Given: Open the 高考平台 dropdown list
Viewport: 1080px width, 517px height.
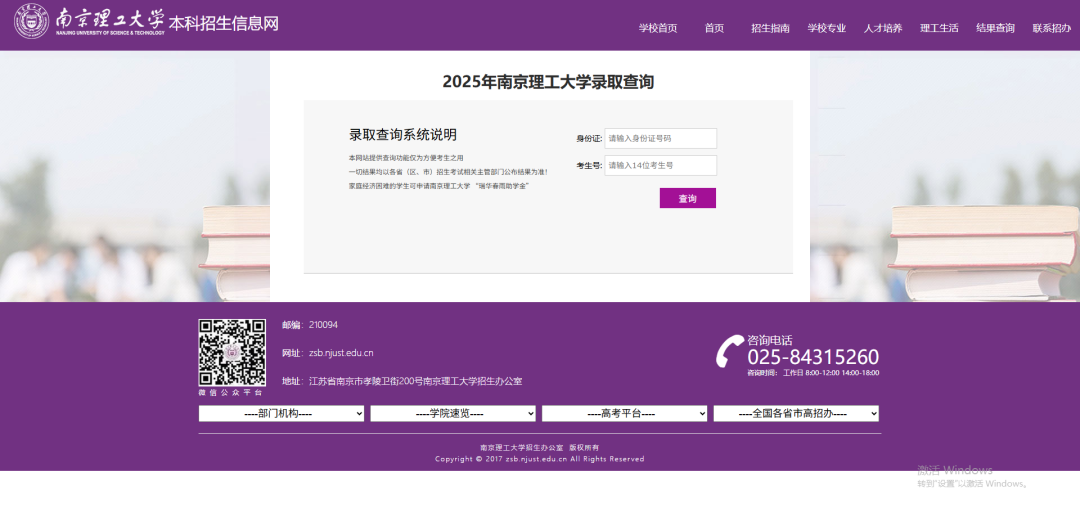Looking at the screenshot, I should tap(624, 414).
